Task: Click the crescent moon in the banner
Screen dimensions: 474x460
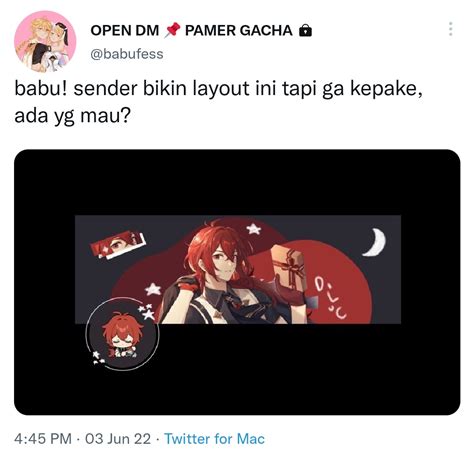Action: (375, 242)
